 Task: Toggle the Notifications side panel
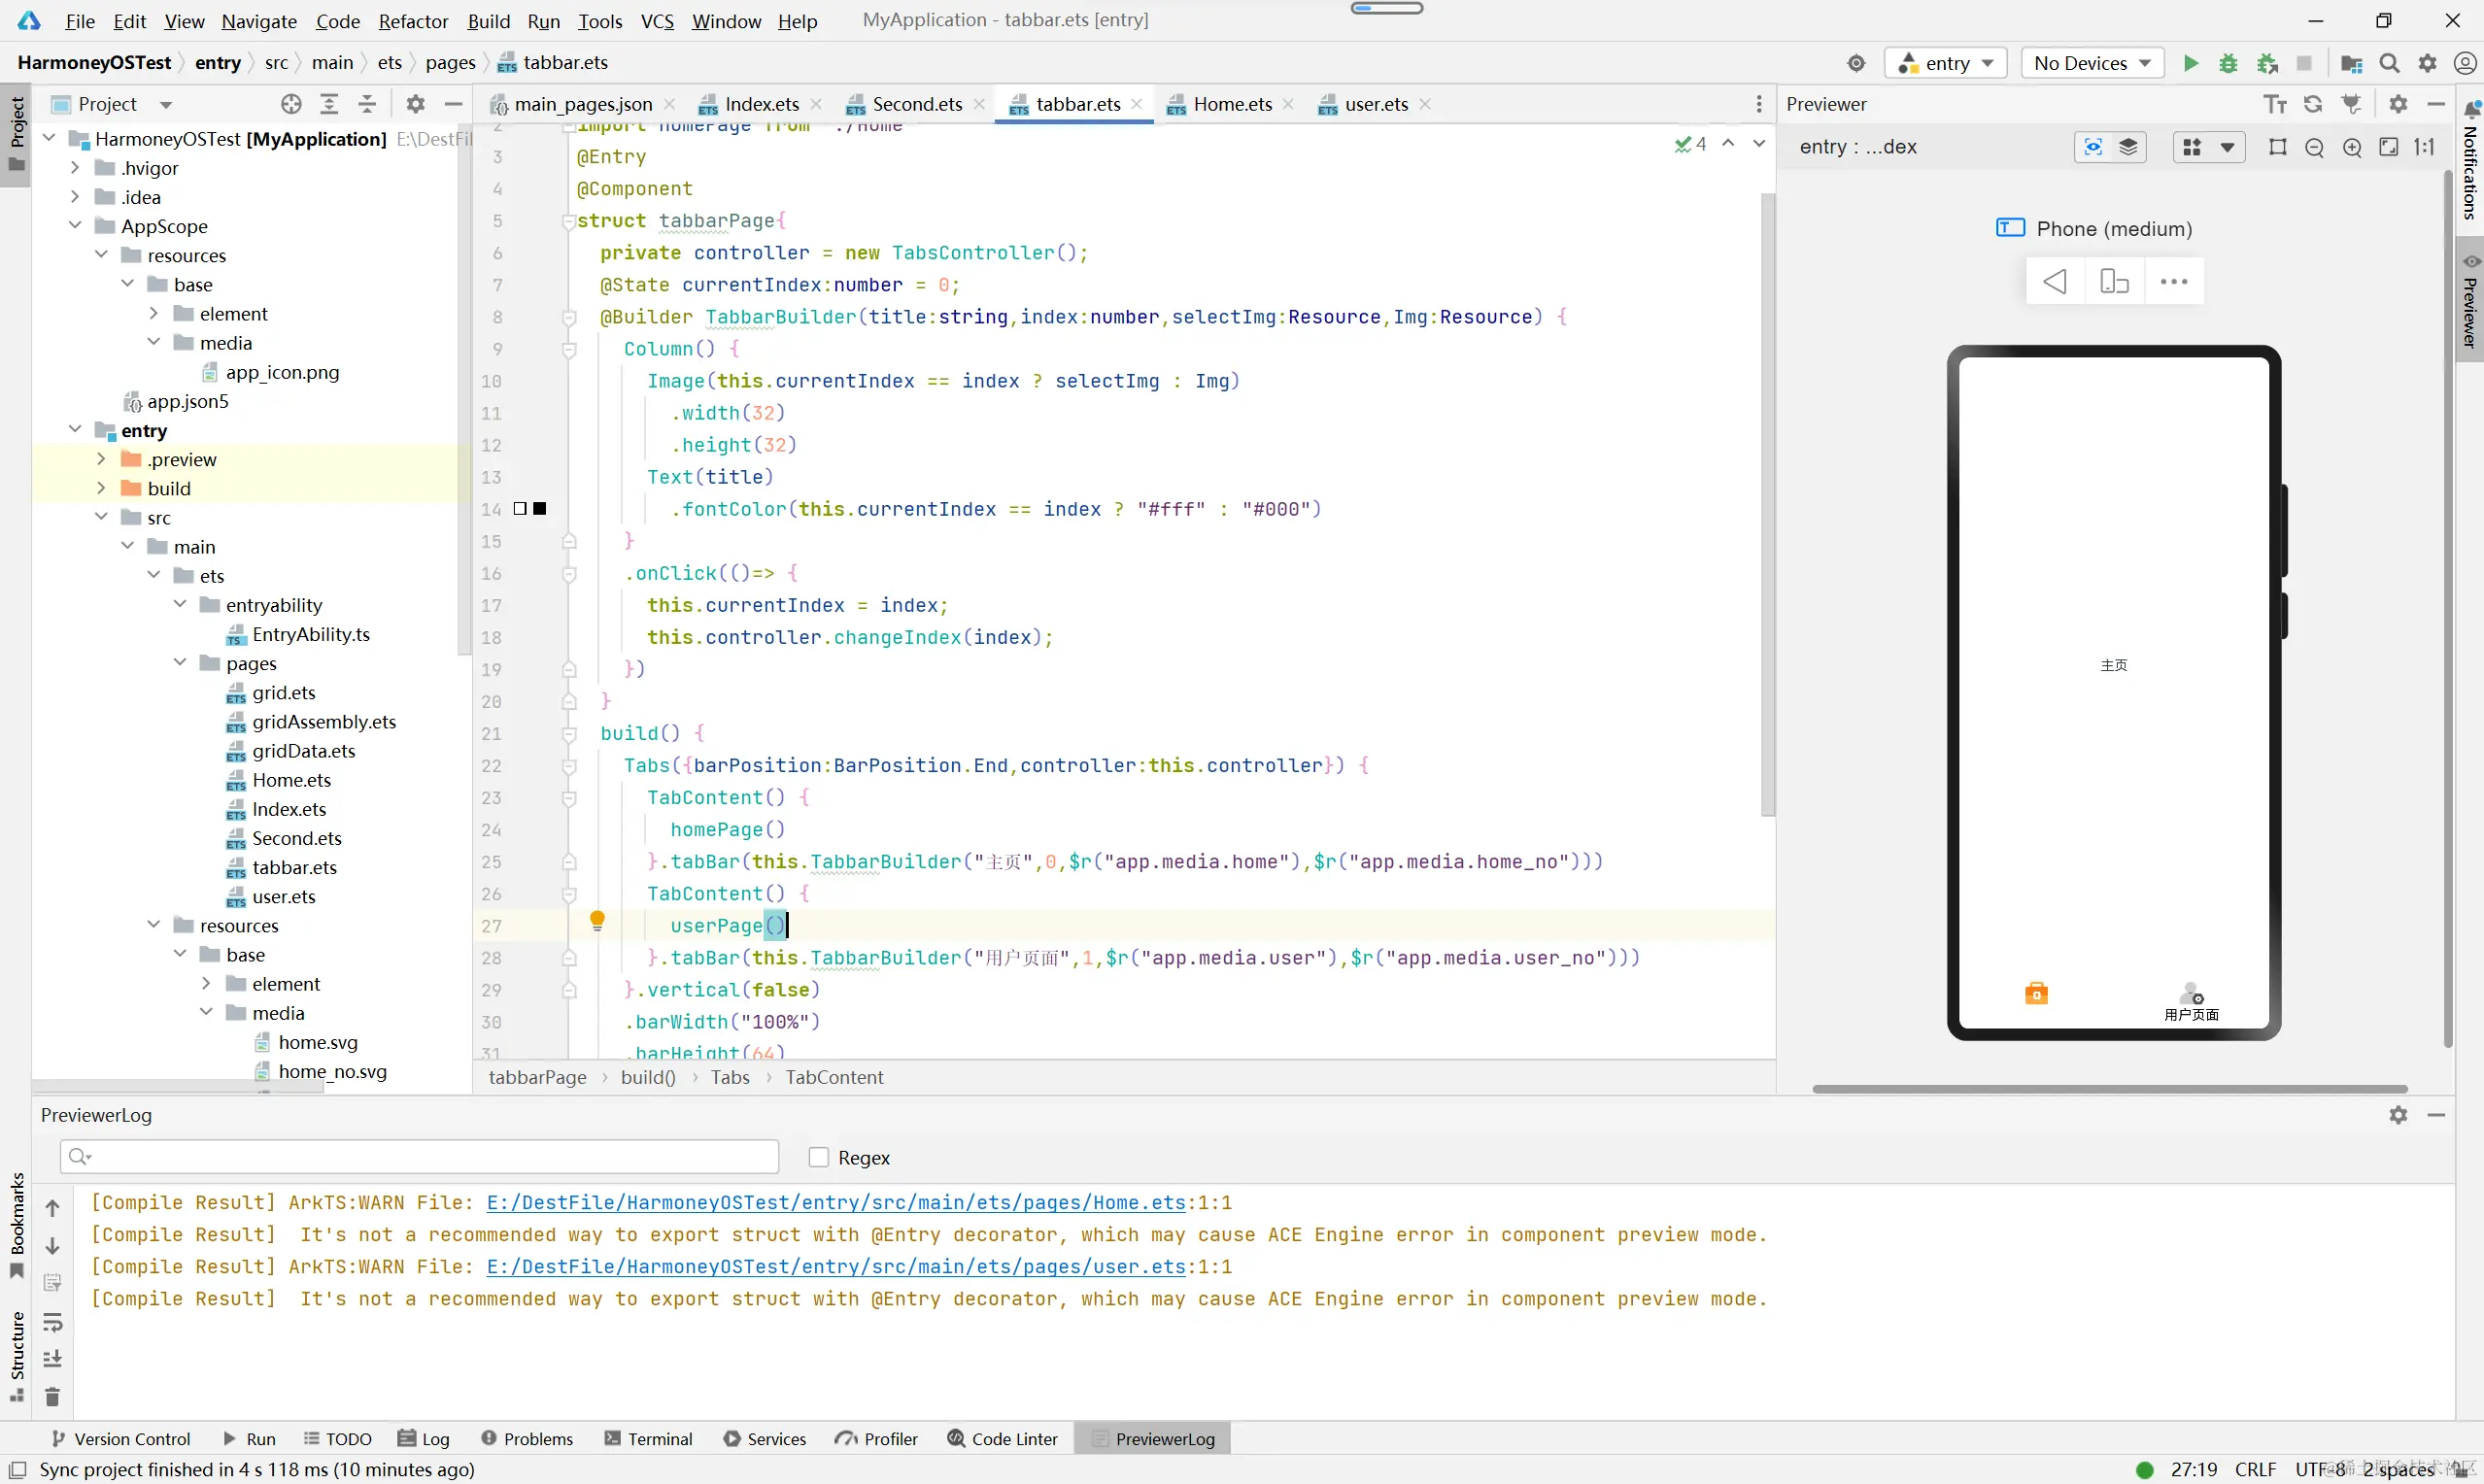click(x=2471, y=162)
